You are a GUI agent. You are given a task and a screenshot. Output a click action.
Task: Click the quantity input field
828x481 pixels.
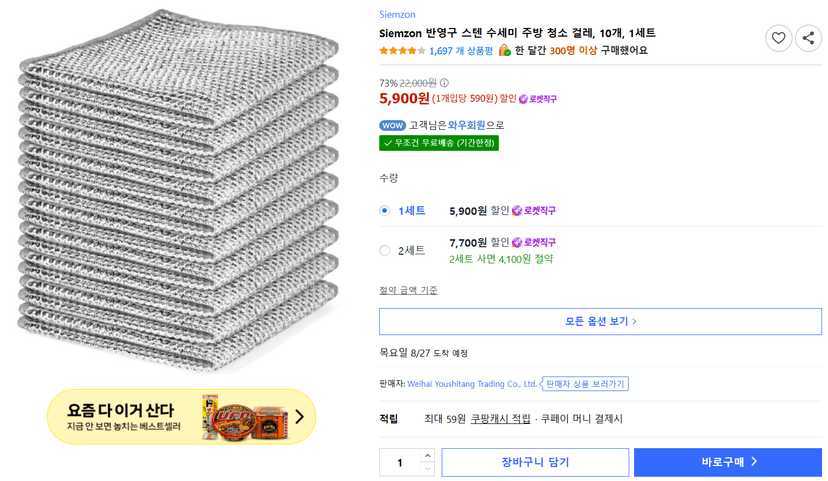(x=400, y=463)
